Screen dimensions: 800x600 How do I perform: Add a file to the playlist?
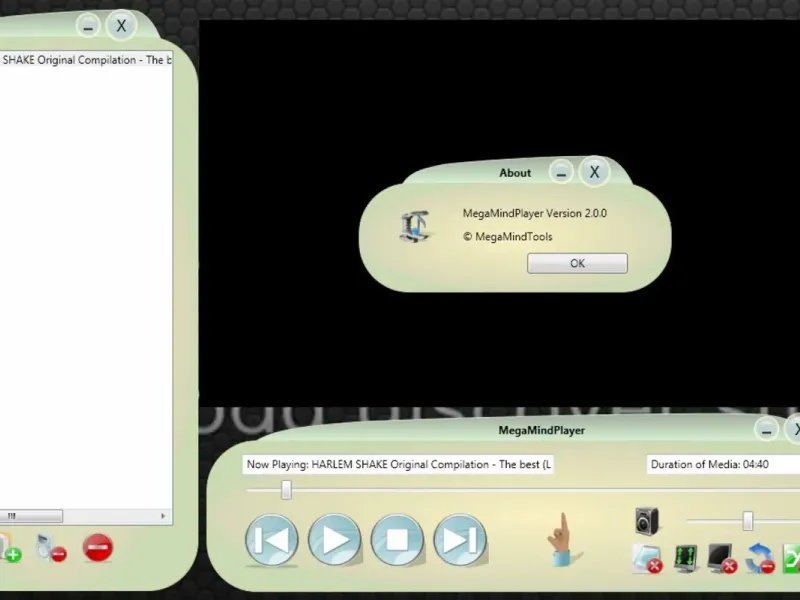pyautogui.click(x=9, y=548)
